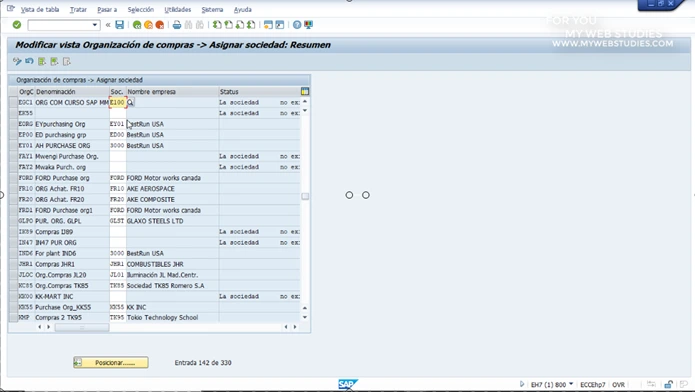Click the green Back icon
The width and height of the screenshot is (695, 392).
137,25
